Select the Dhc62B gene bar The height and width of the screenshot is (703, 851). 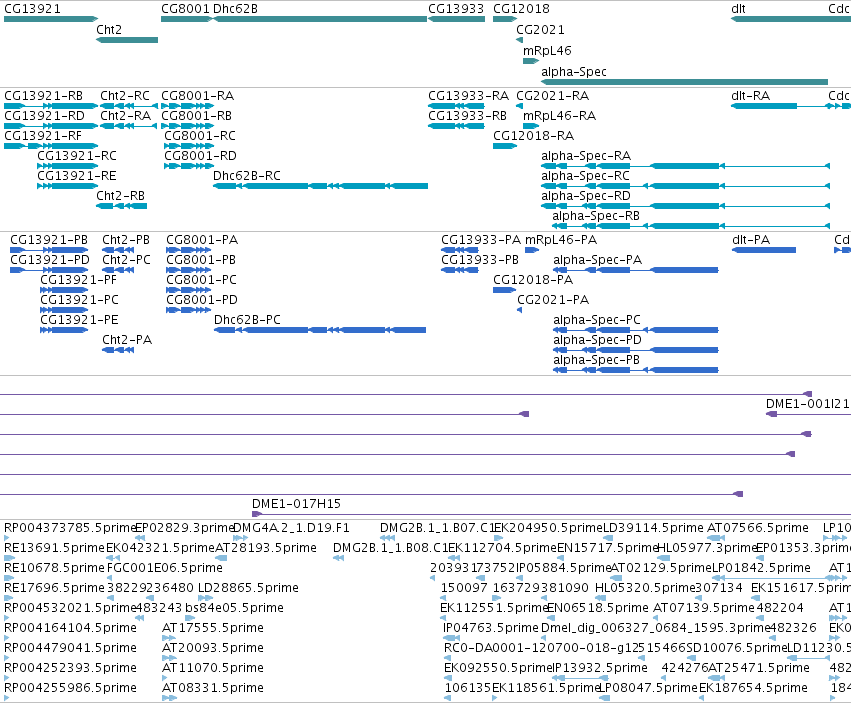(x=320, y=19)
